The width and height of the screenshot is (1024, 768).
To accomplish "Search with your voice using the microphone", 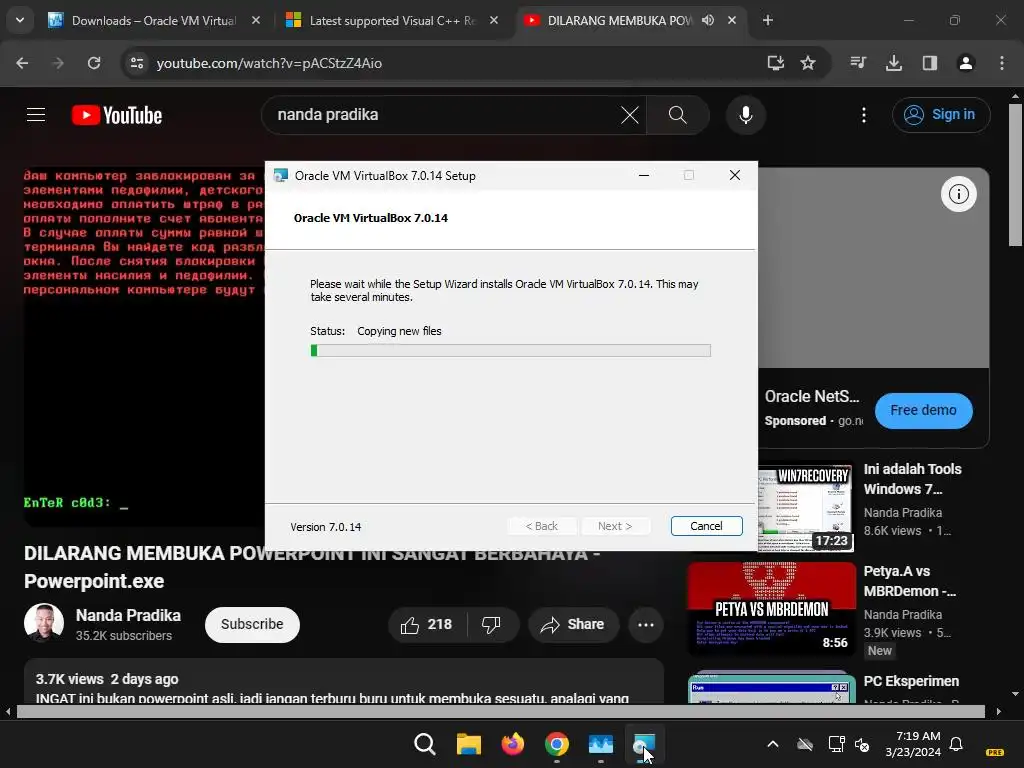I will pyautogui.click(x=745, y=115).
